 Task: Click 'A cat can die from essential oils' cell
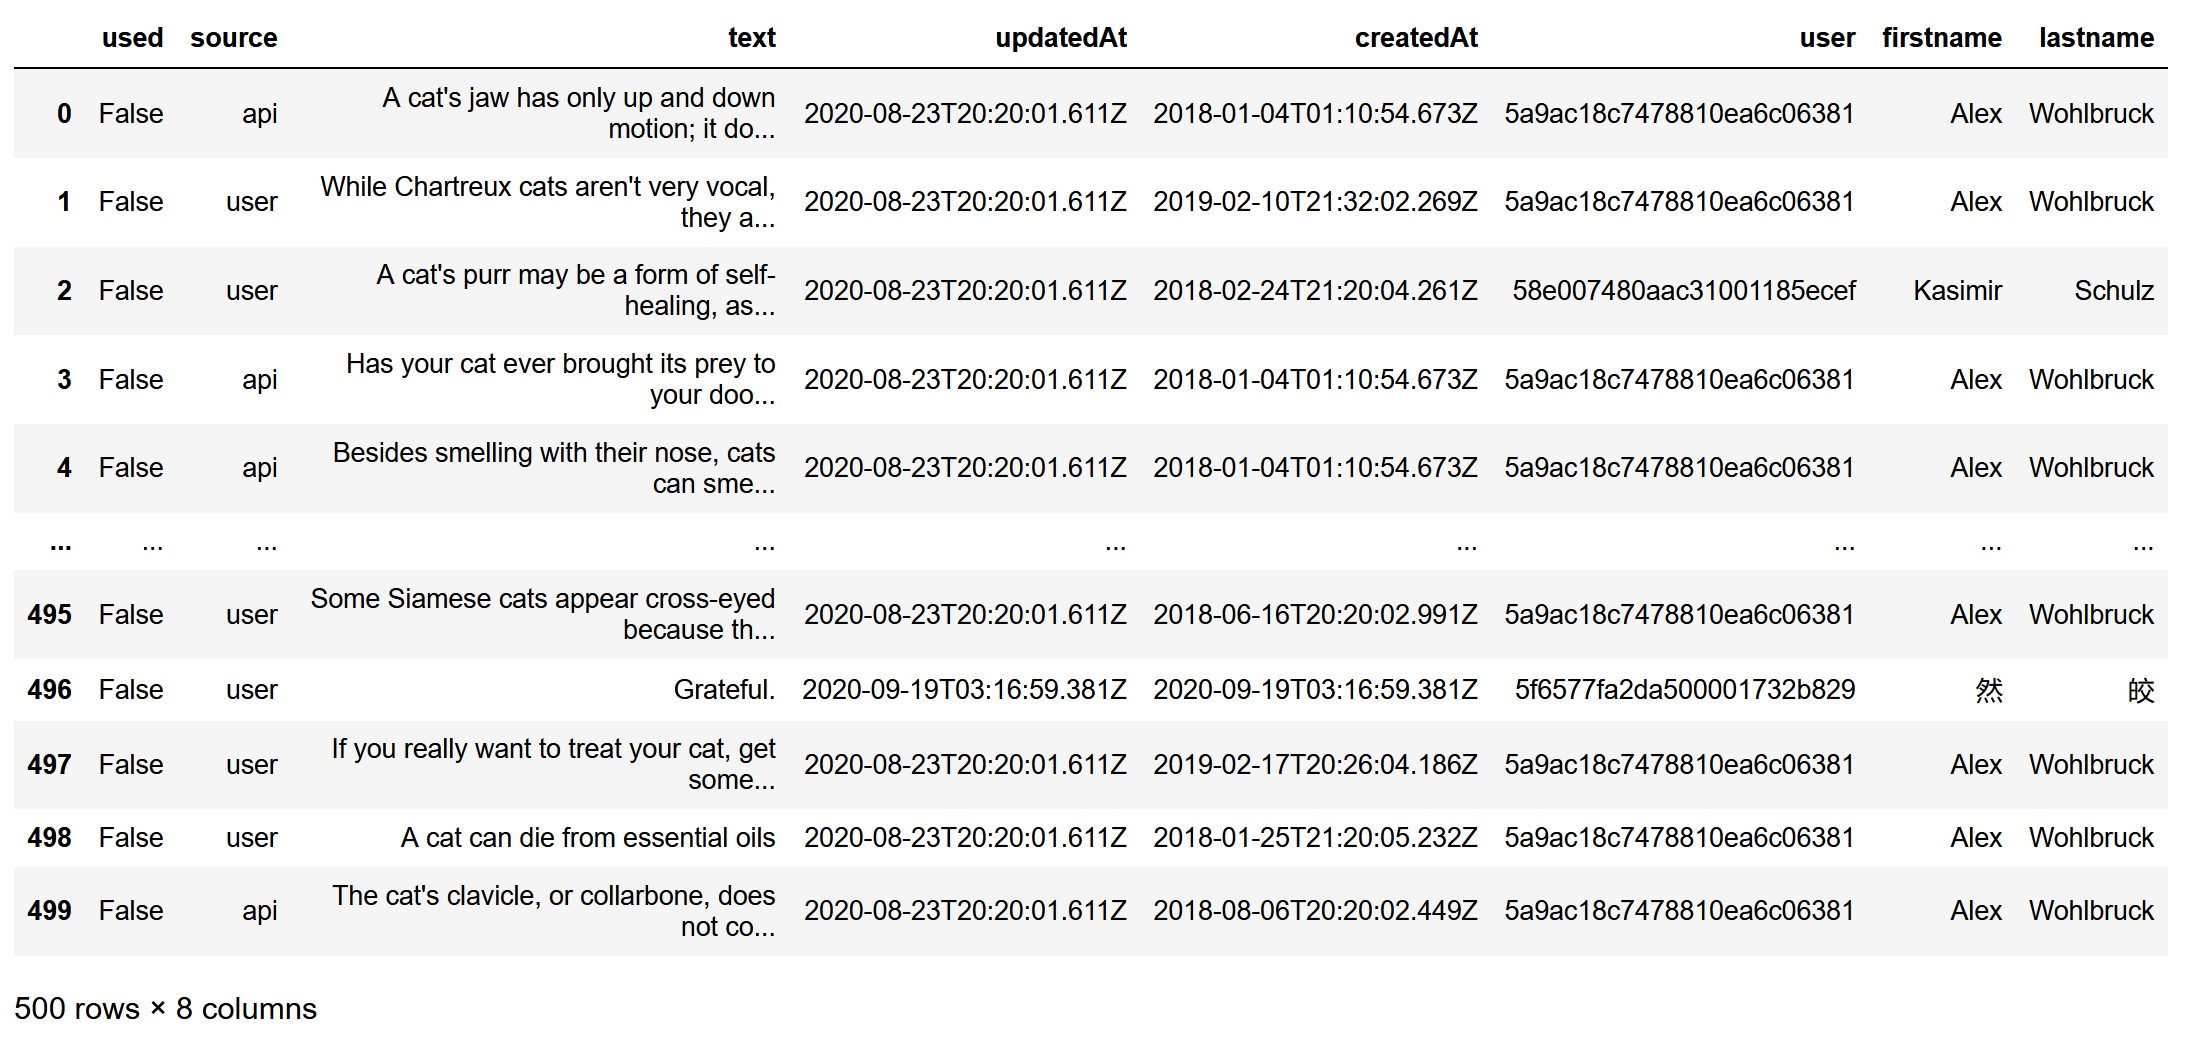coord(588,838)
